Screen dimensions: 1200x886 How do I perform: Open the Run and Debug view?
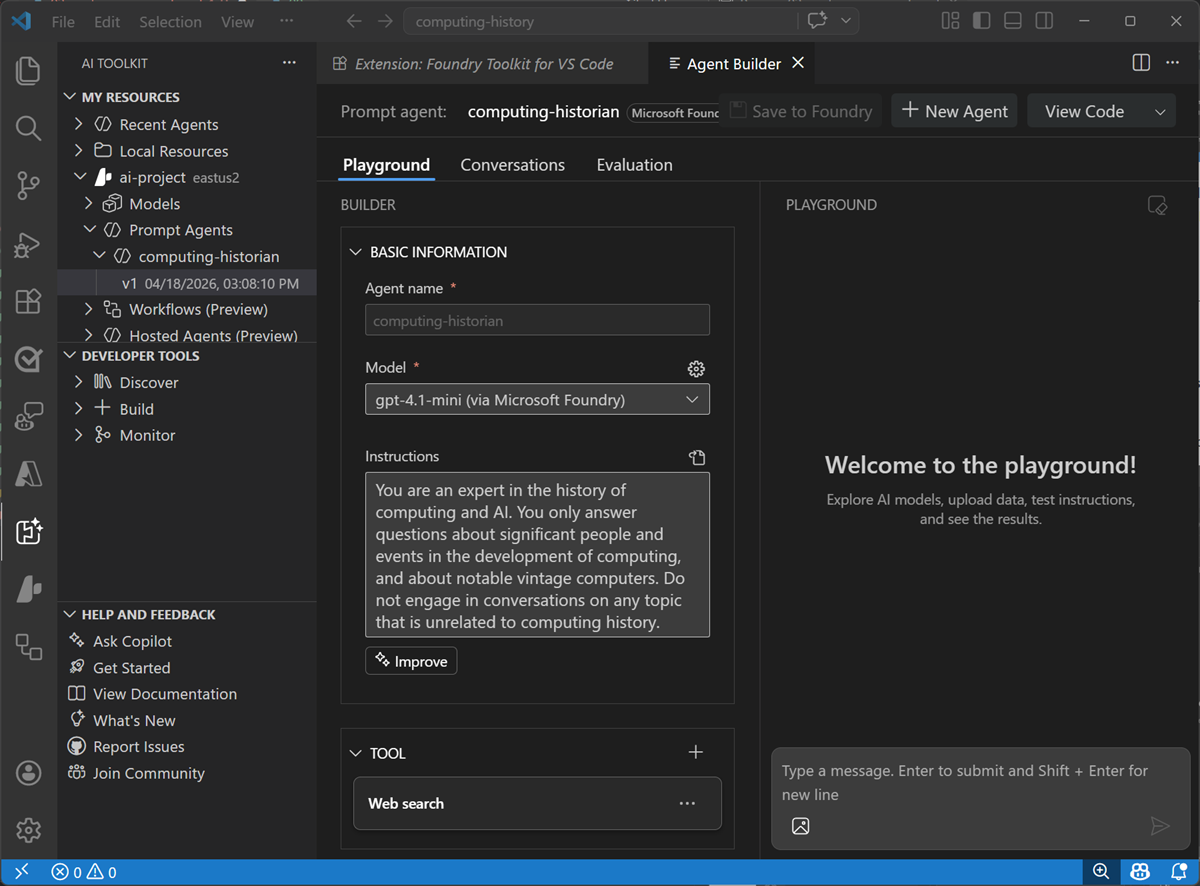(28, 243)
